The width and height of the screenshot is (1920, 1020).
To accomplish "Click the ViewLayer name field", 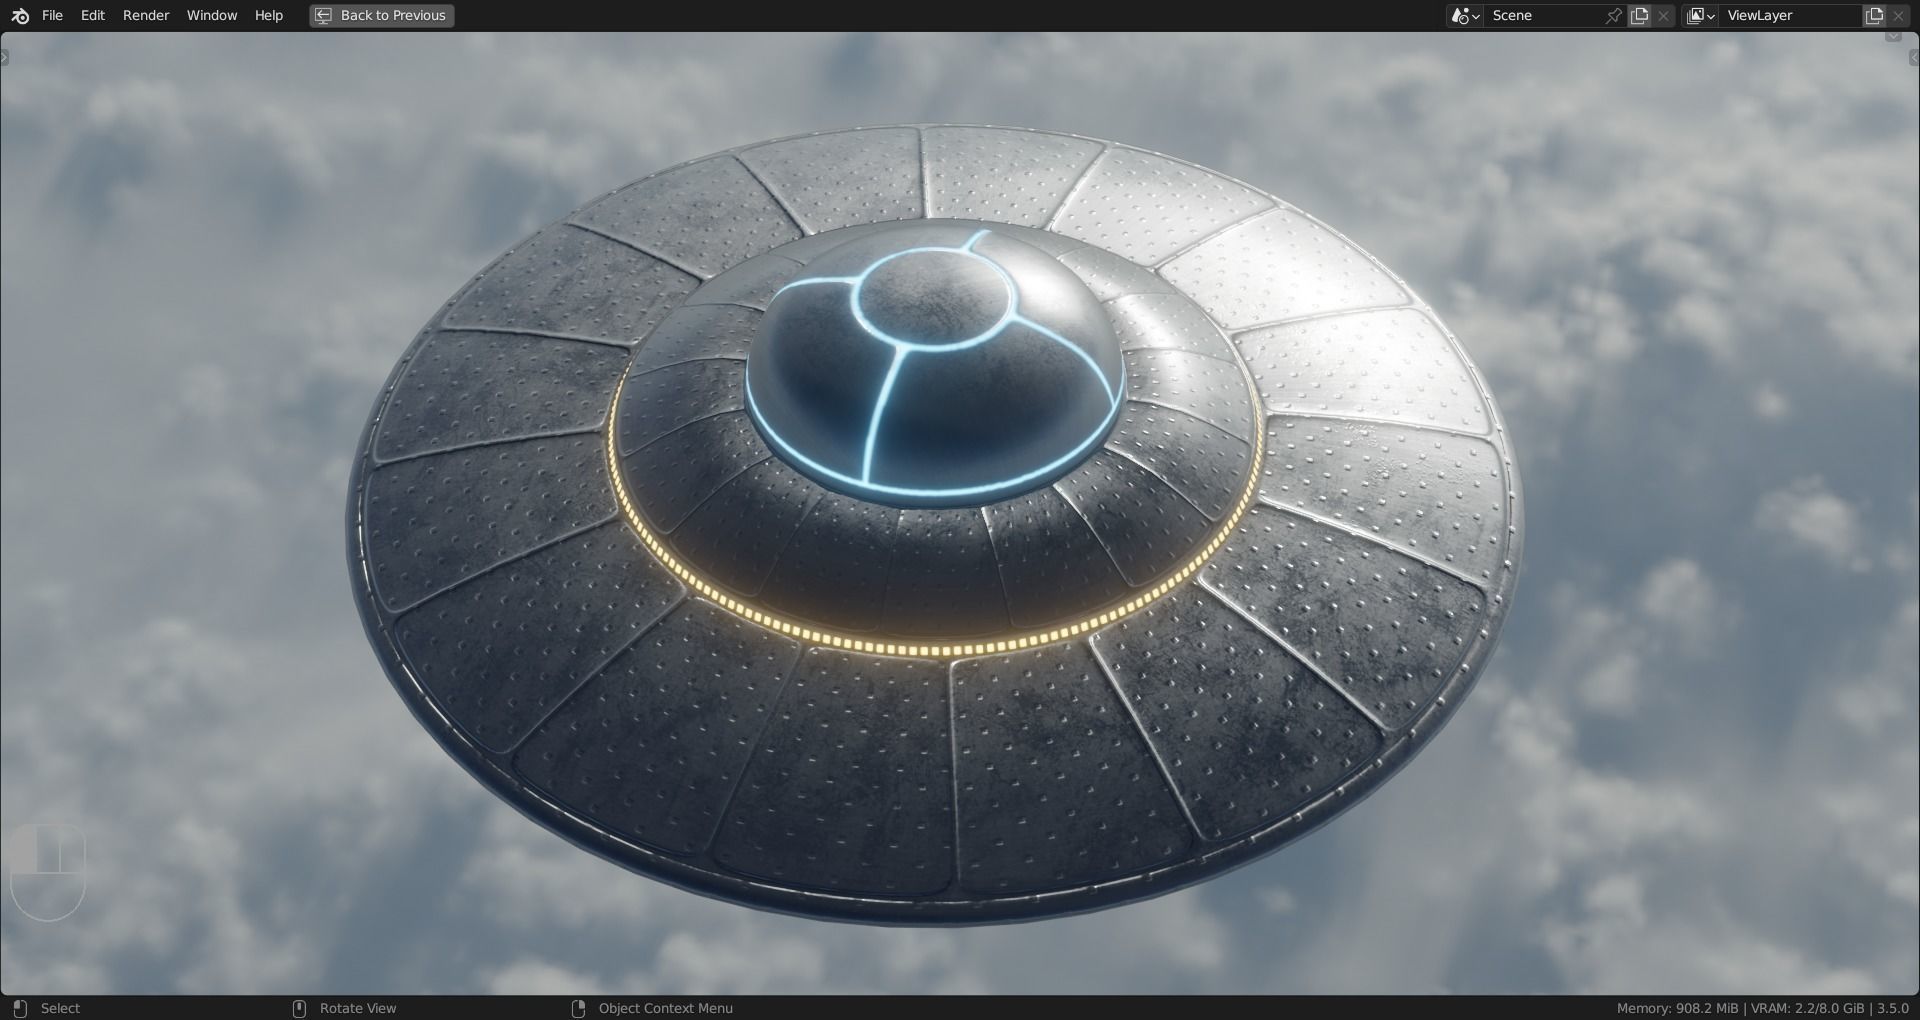I will [1790, 15].
